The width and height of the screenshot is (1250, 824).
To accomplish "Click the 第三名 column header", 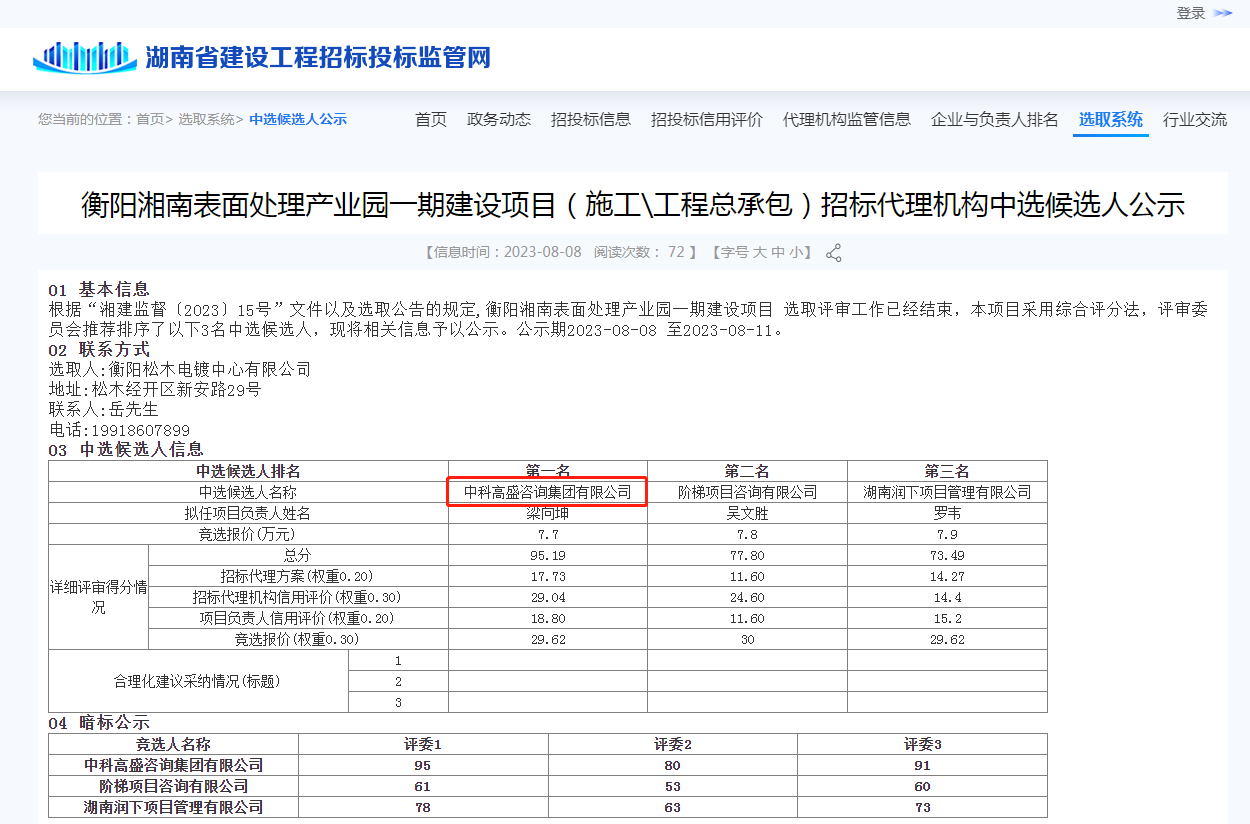I will point(947,471).
